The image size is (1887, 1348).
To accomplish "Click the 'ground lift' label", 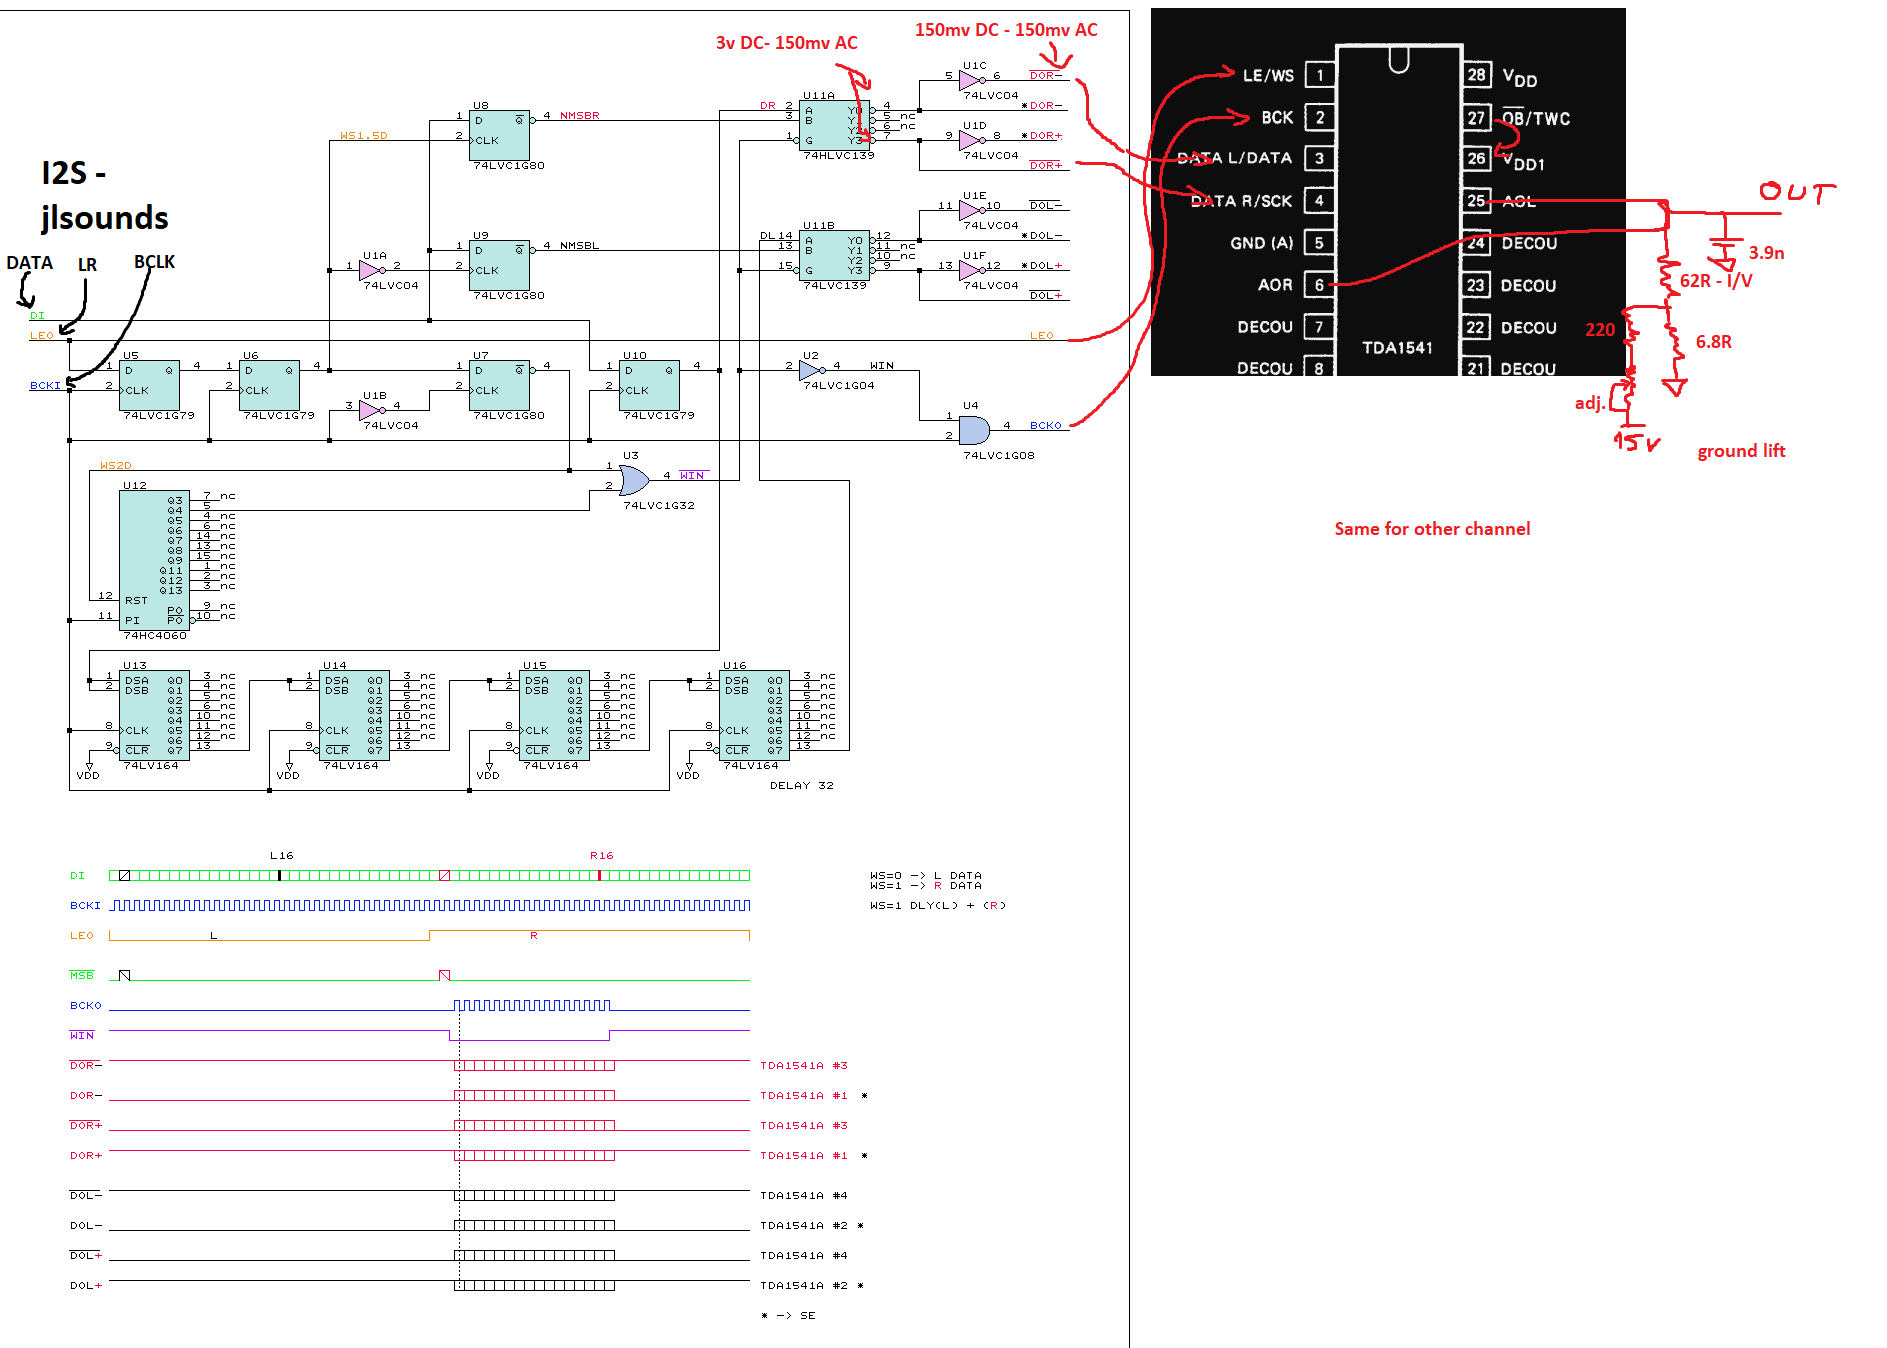I will 1741,451.
